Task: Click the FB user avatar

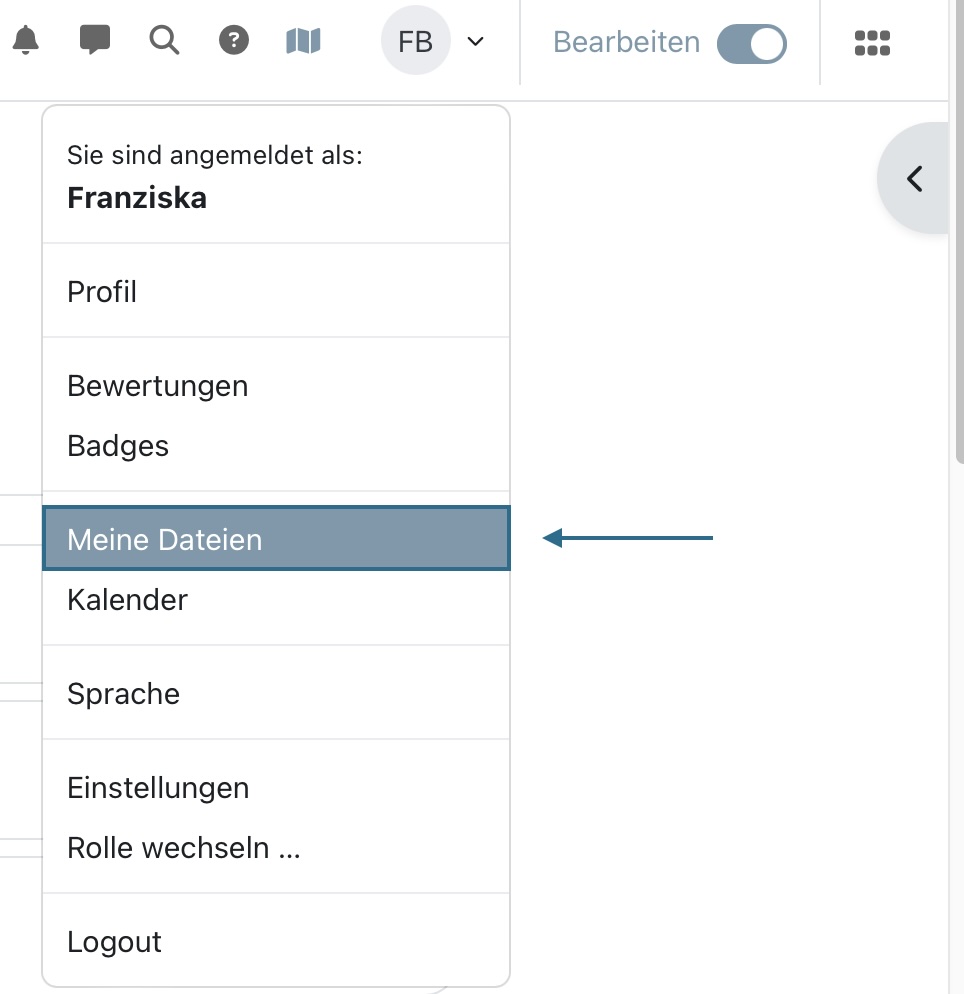Action: (416, 41)
